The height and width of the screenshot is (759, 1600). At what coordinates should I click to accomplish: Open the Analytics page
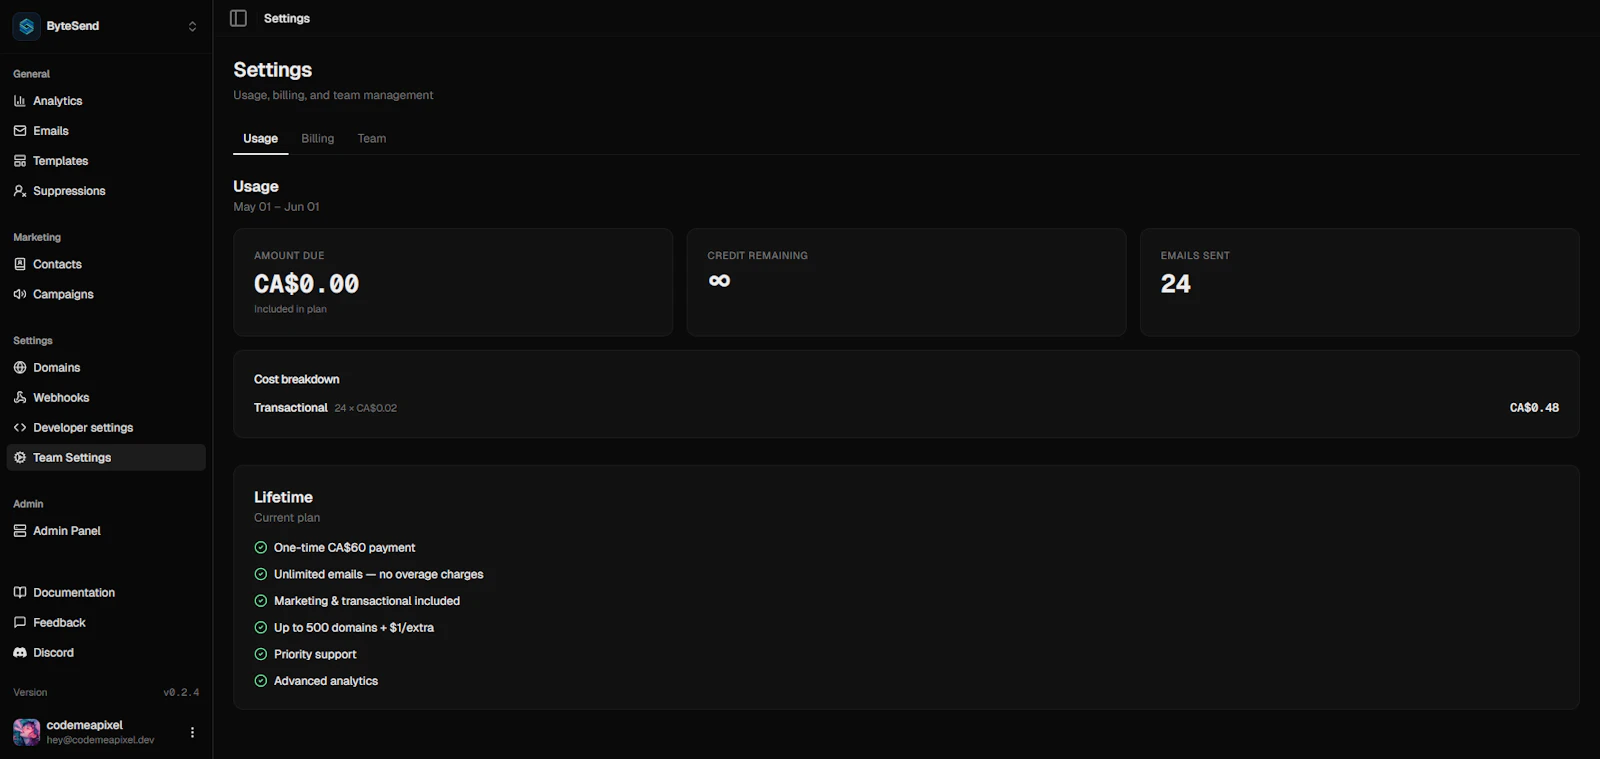point(106,101)
